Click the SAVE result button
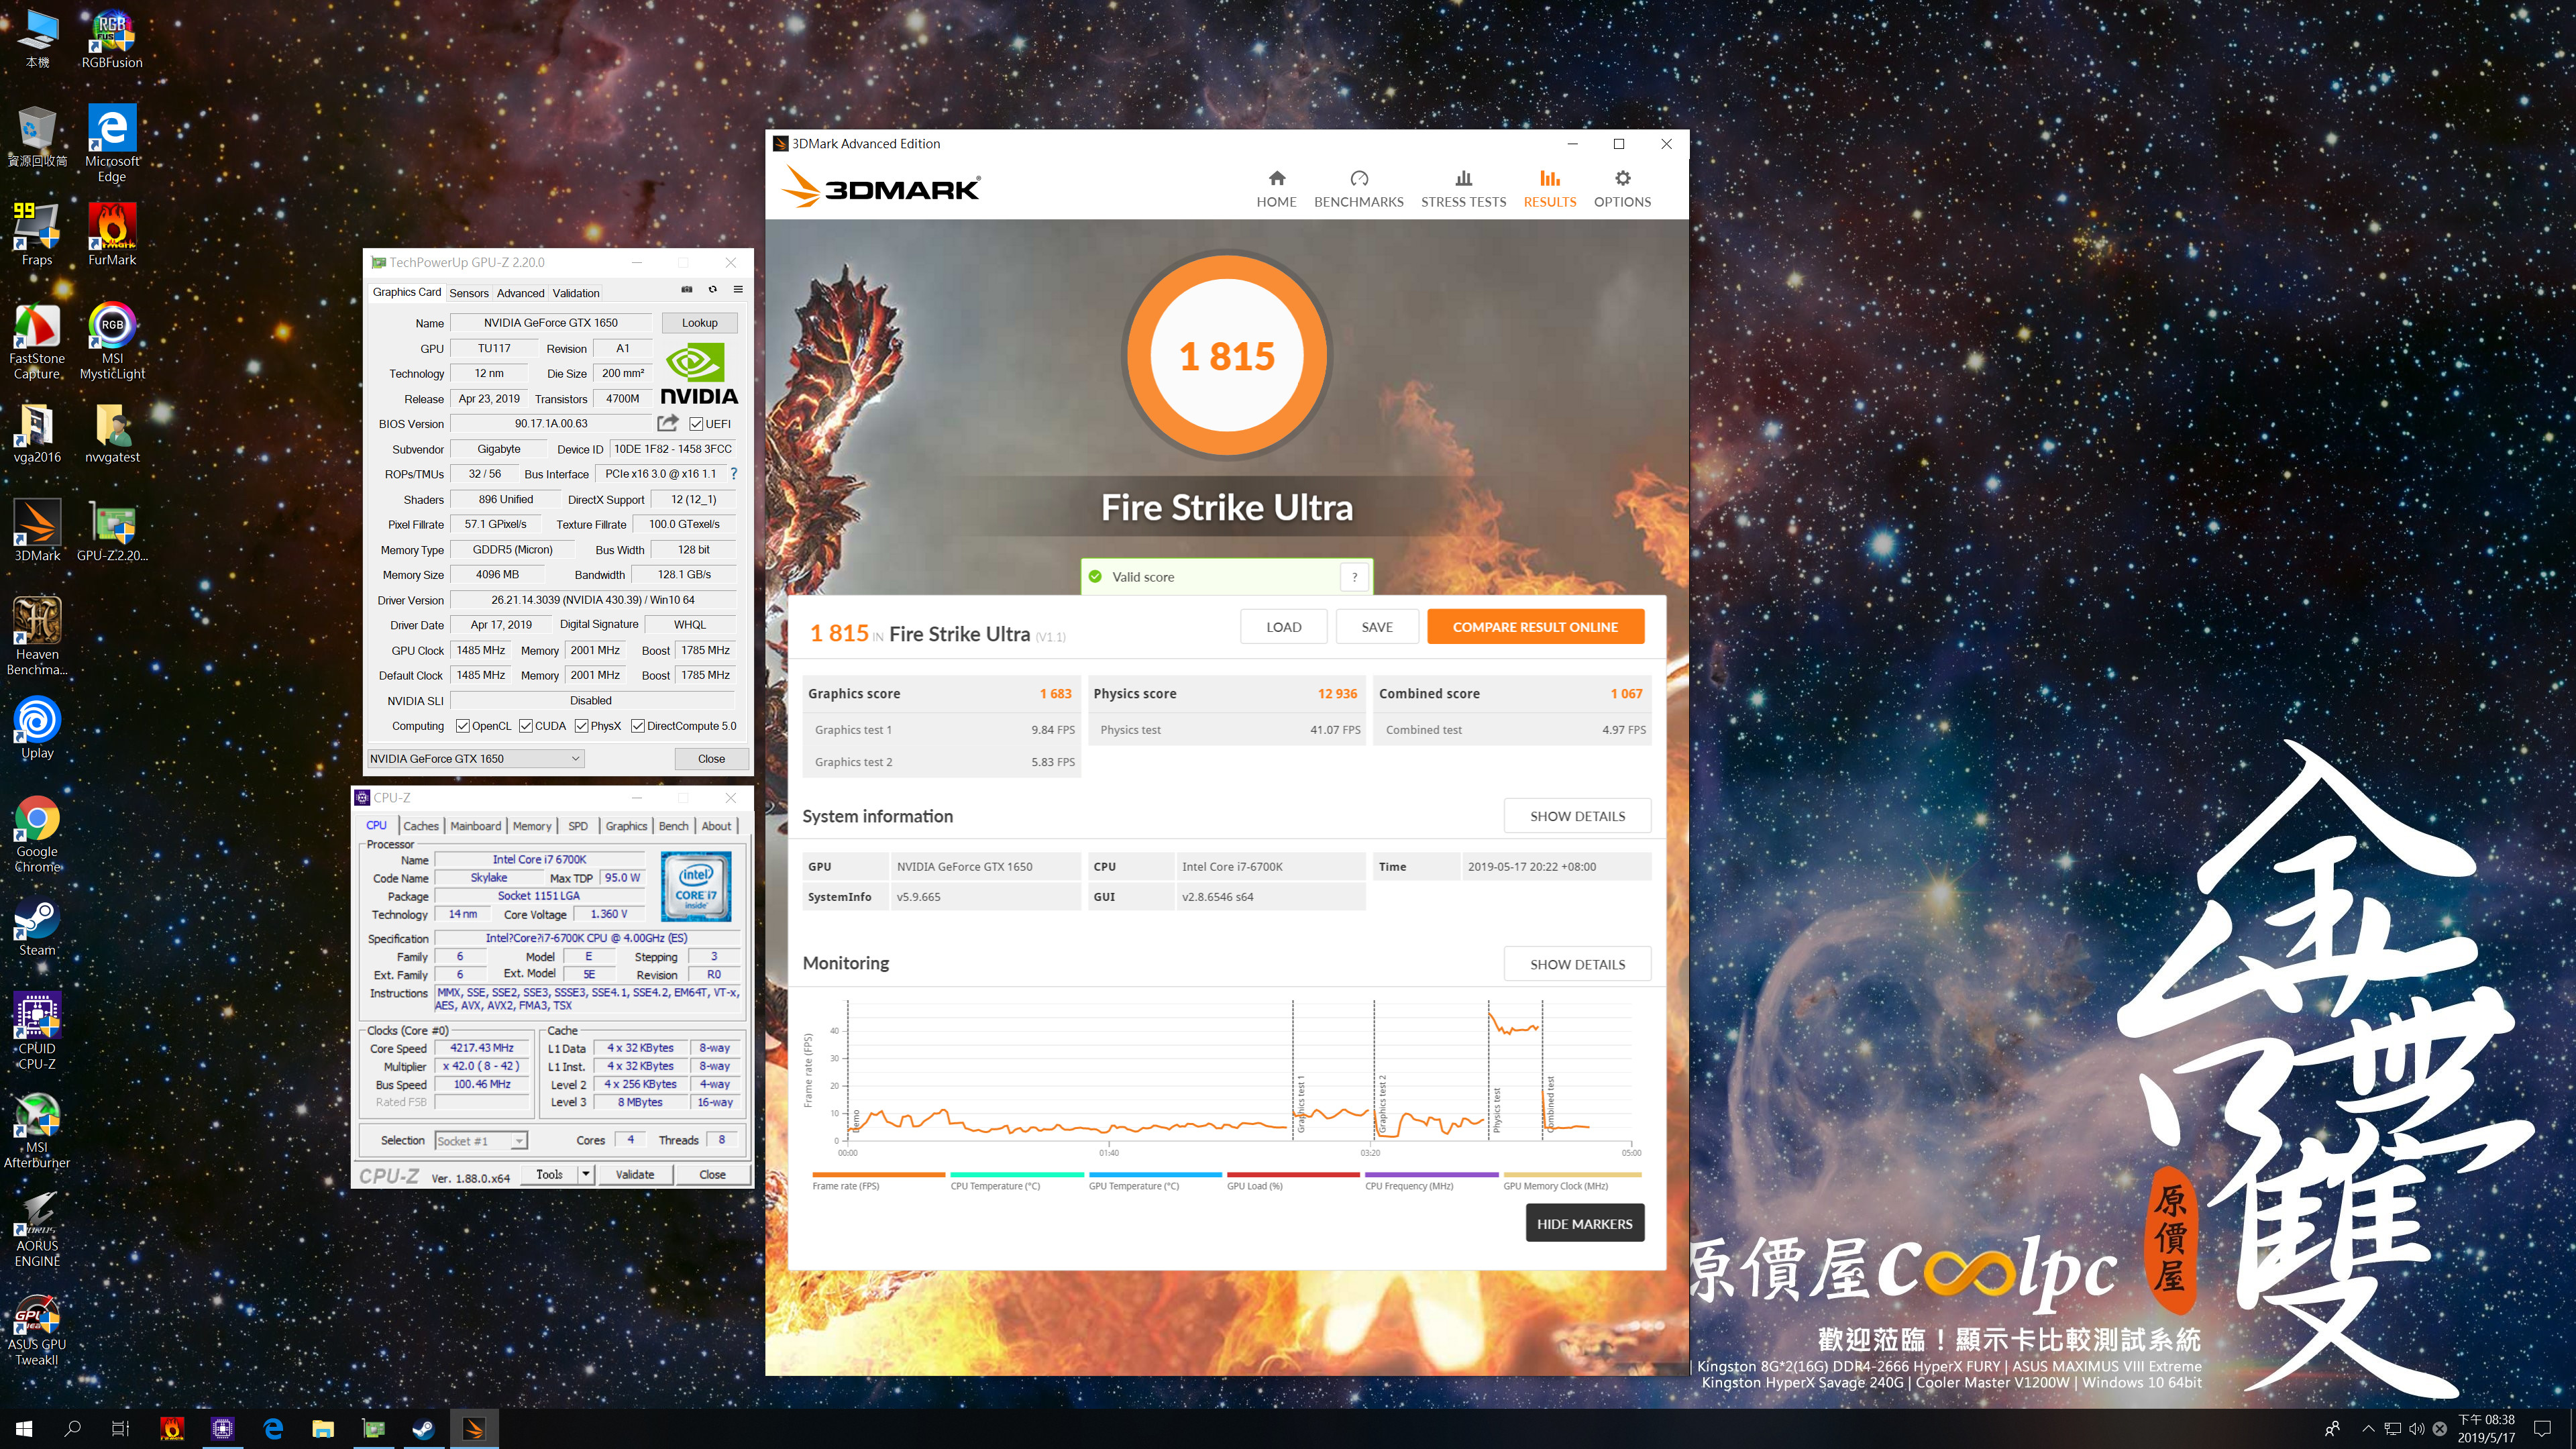 pos(1376,627)
